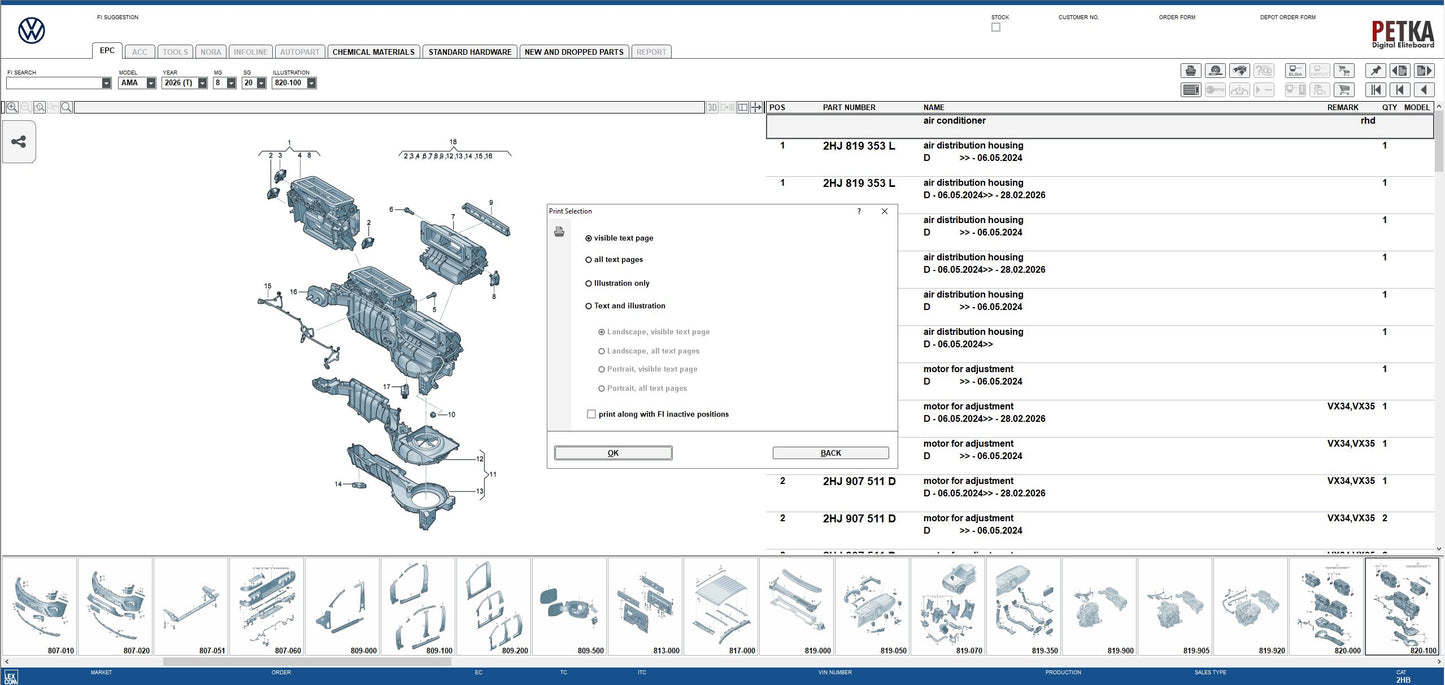Click OK in the Print Selection dialog
Screen dimensions: 1445x685
(612, 452)
